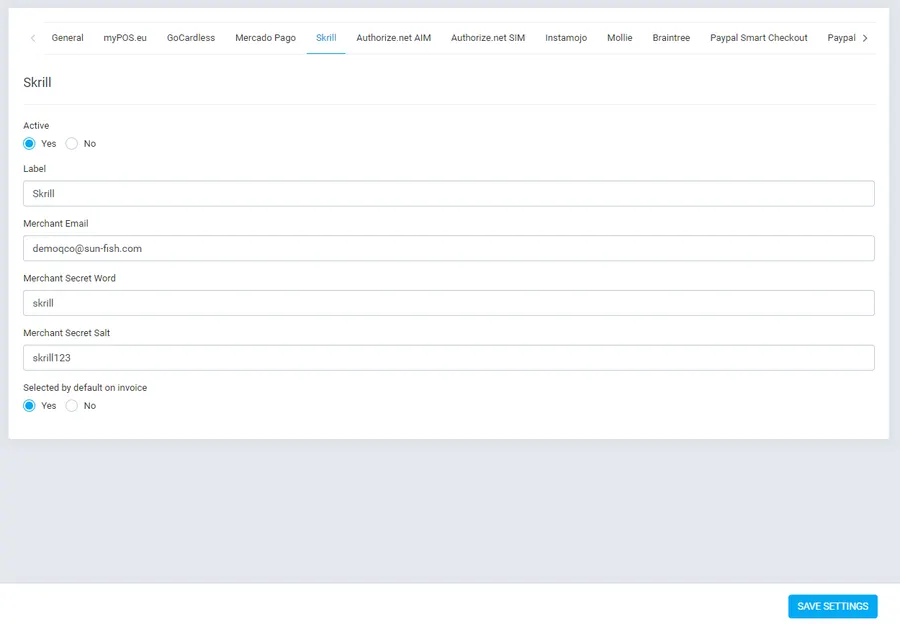This screenshot has height=624, width=900.
Task: Switch to the myPOS.eu tab
Action: [x=125, y=38]
